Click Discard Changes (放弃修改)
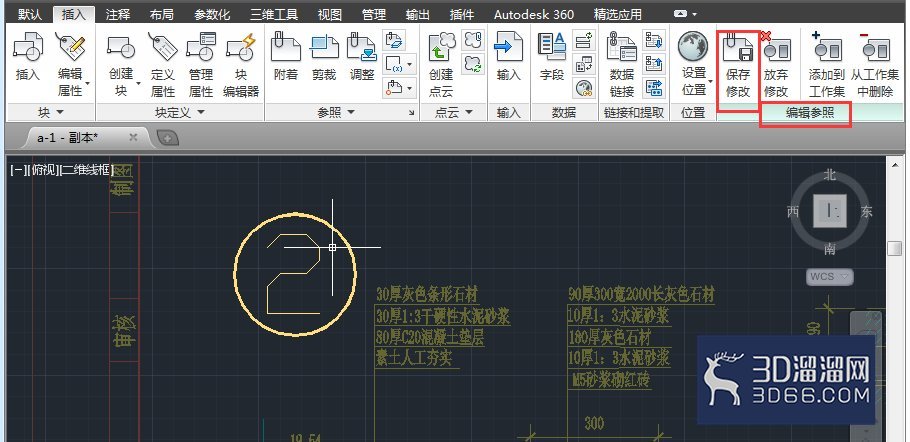The image size is (910, 442). pyautogui.click(x=776, y=65)
